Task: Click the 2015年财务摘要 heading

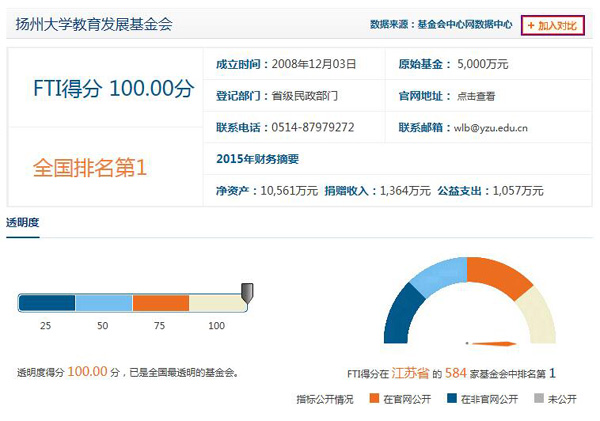Action: (x=257, y=159)
